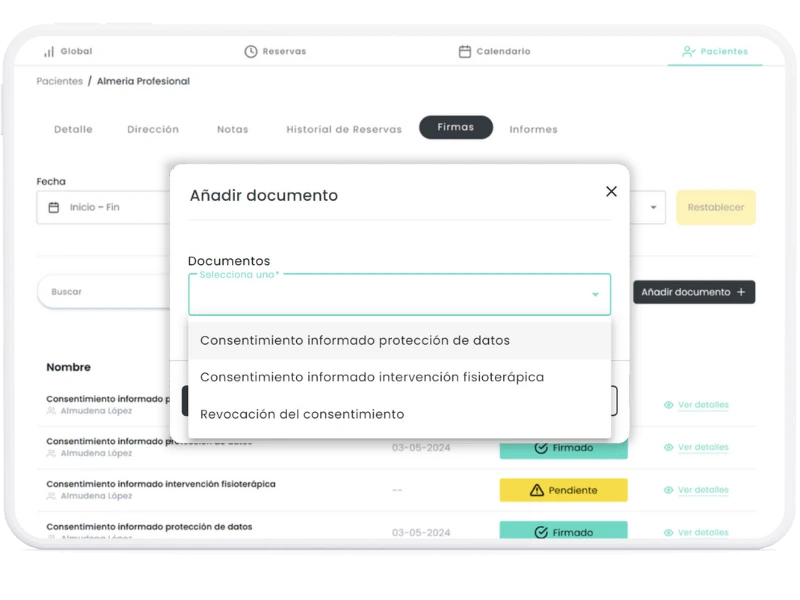Image resolution: width=800 pixels, height=600 pixels.
Task: Click eye icon in first document row
Action: (668, 405)
